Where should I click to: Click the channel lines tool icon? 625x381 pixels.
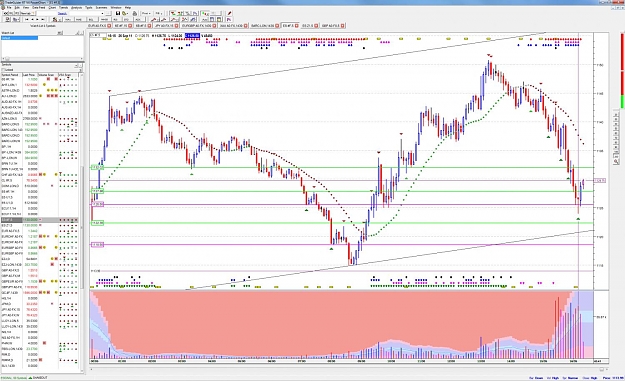(193, 19)
